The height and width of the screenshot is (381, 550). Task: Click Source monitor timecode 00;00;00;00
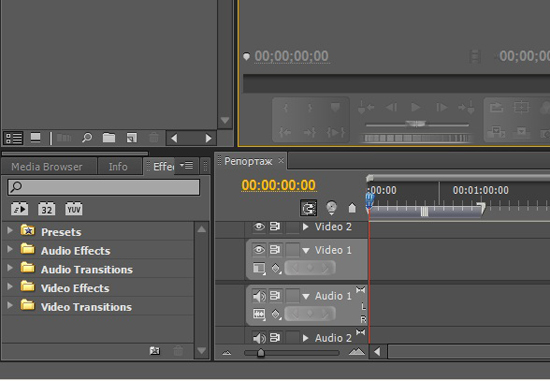[x=291, y=56]
